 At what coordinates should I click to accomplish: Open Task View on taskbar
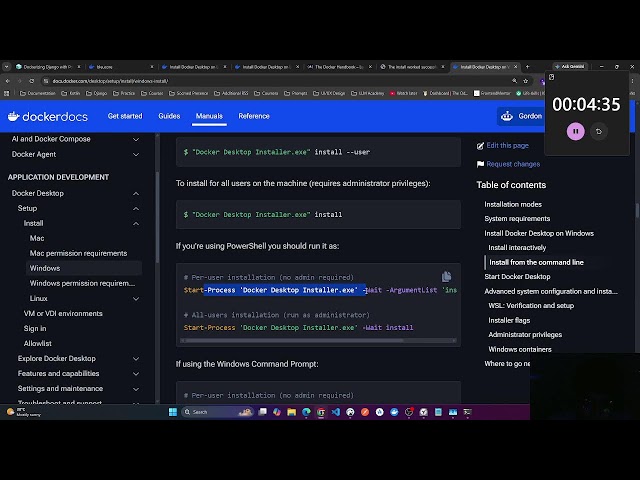[x=262, y=412]
